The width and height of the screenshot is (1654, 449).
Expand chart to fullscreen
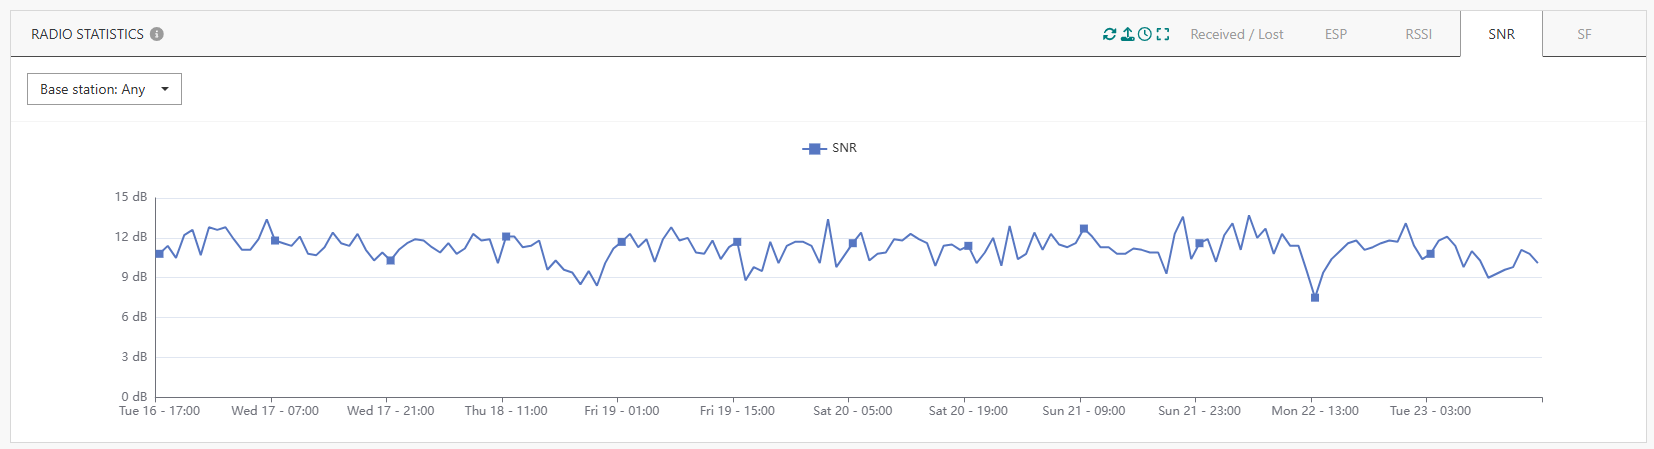point(1163,34)
